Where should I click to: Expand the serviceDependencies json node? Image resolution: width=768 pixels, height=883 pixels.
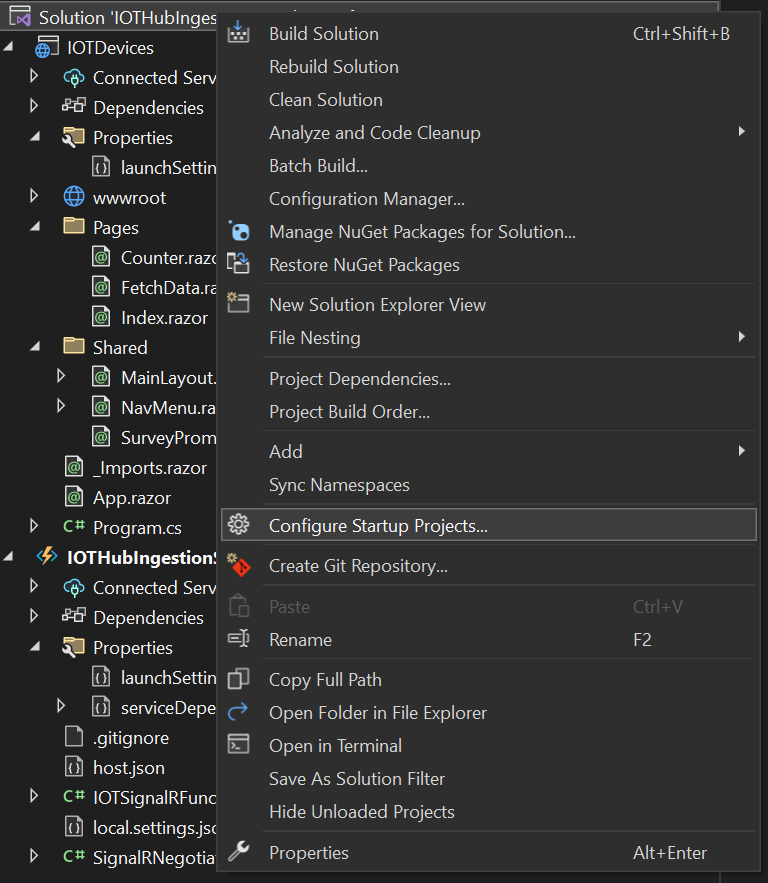point(61,706)
